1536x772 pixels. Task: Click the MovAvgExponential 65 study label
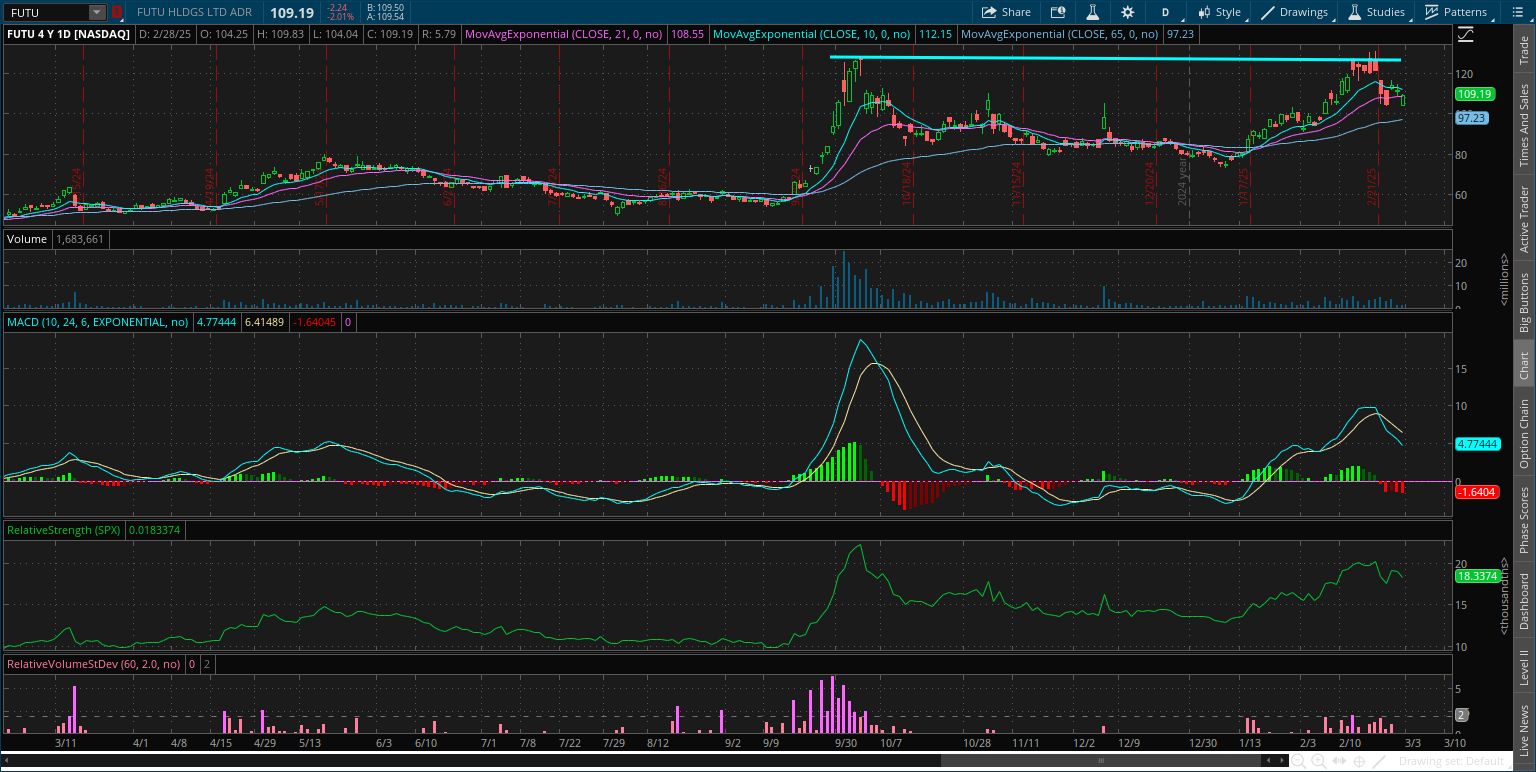(1061, 34)
